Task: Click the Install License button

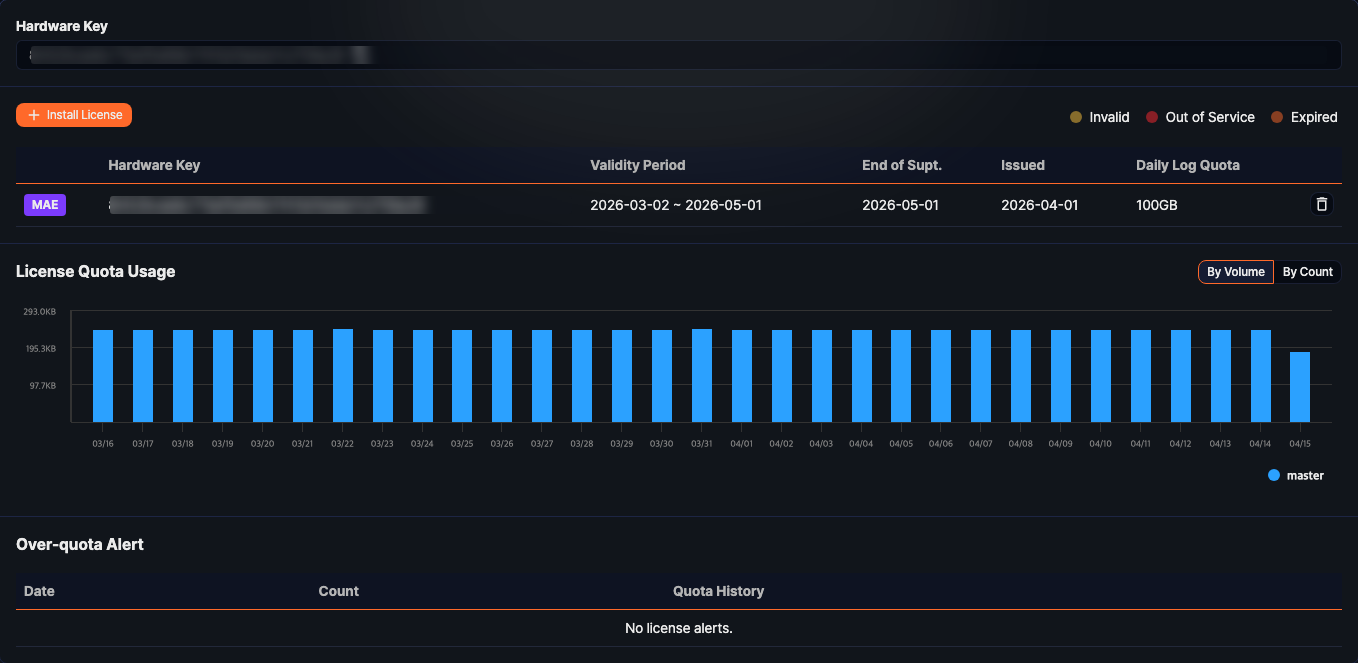Action: point(73,114)
